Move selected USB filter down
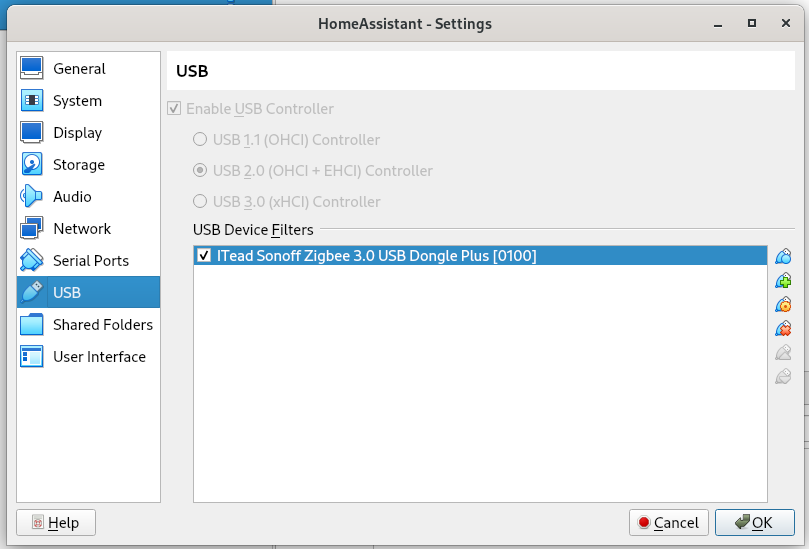This screenshot has height=549, width=809. 784,376
